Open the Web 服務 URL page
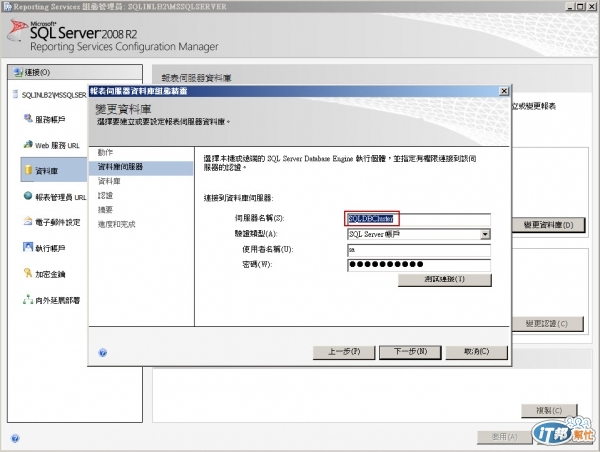The height and width of the screenshot is (452, 600). 57,145
